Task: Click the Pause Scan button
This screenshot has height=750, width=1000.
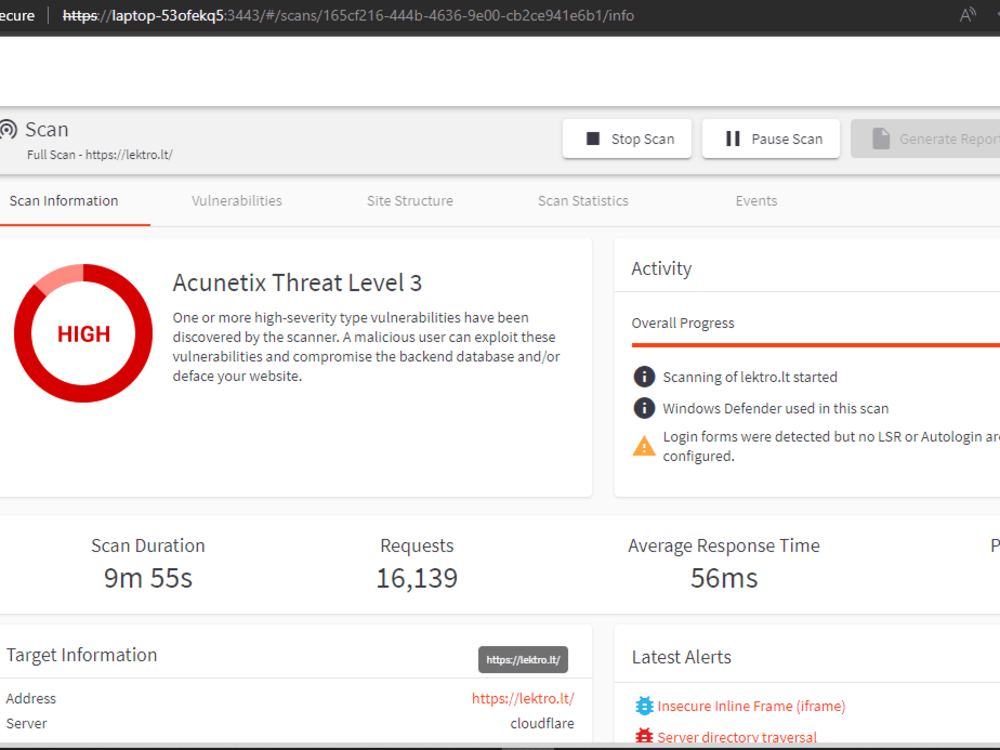Action: pos(771,138)
